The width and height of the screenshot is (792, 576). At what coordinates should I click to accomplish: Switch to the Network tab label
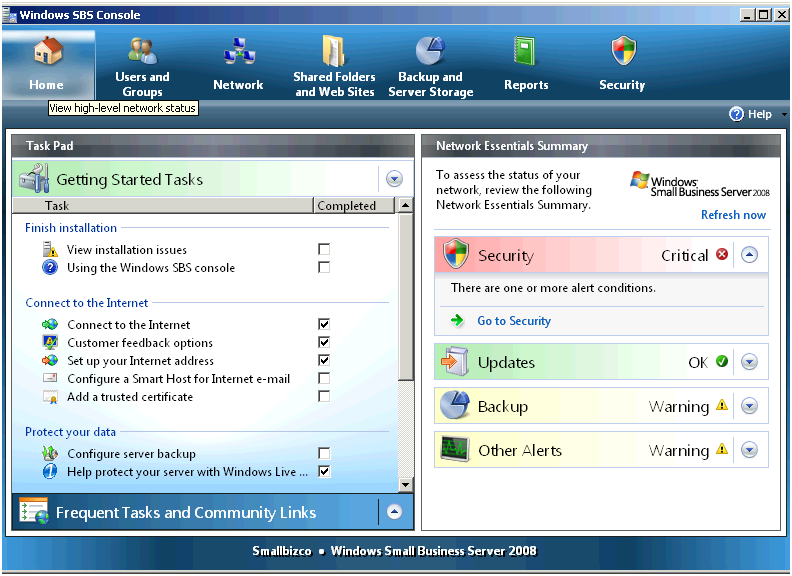(x=238, y=85)
